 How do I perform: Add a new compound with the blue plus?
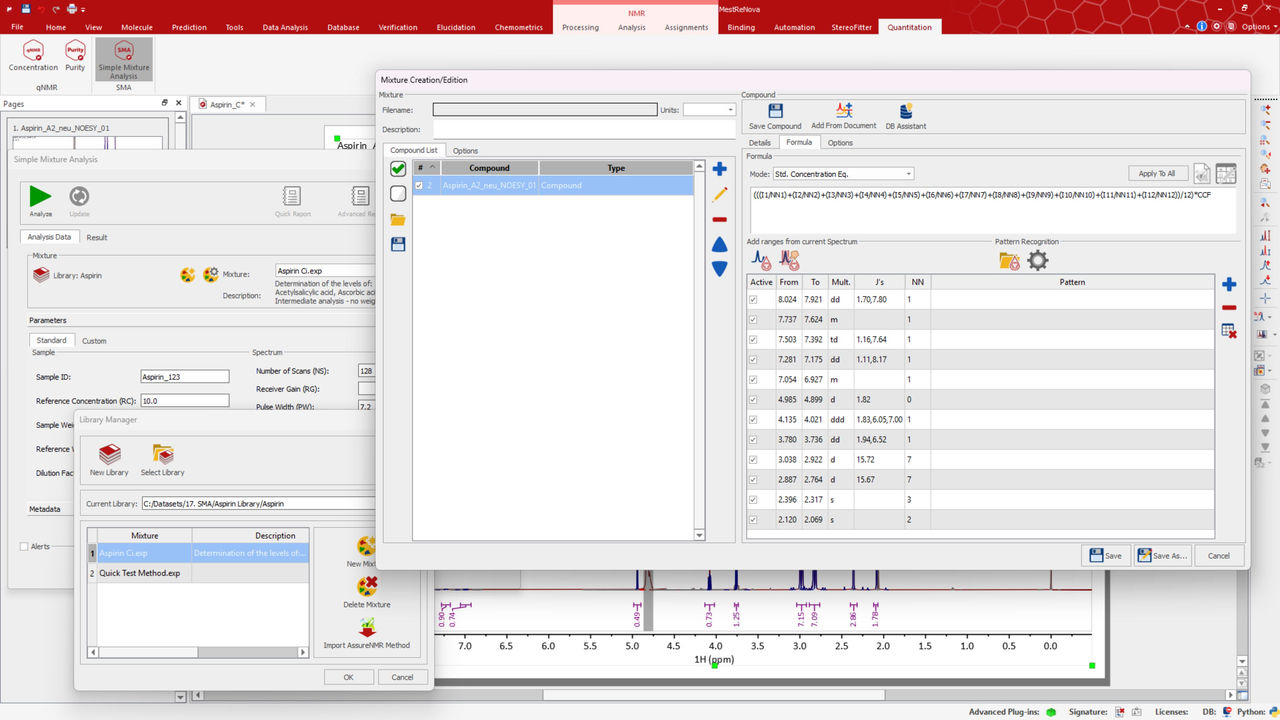pos(719,169)
